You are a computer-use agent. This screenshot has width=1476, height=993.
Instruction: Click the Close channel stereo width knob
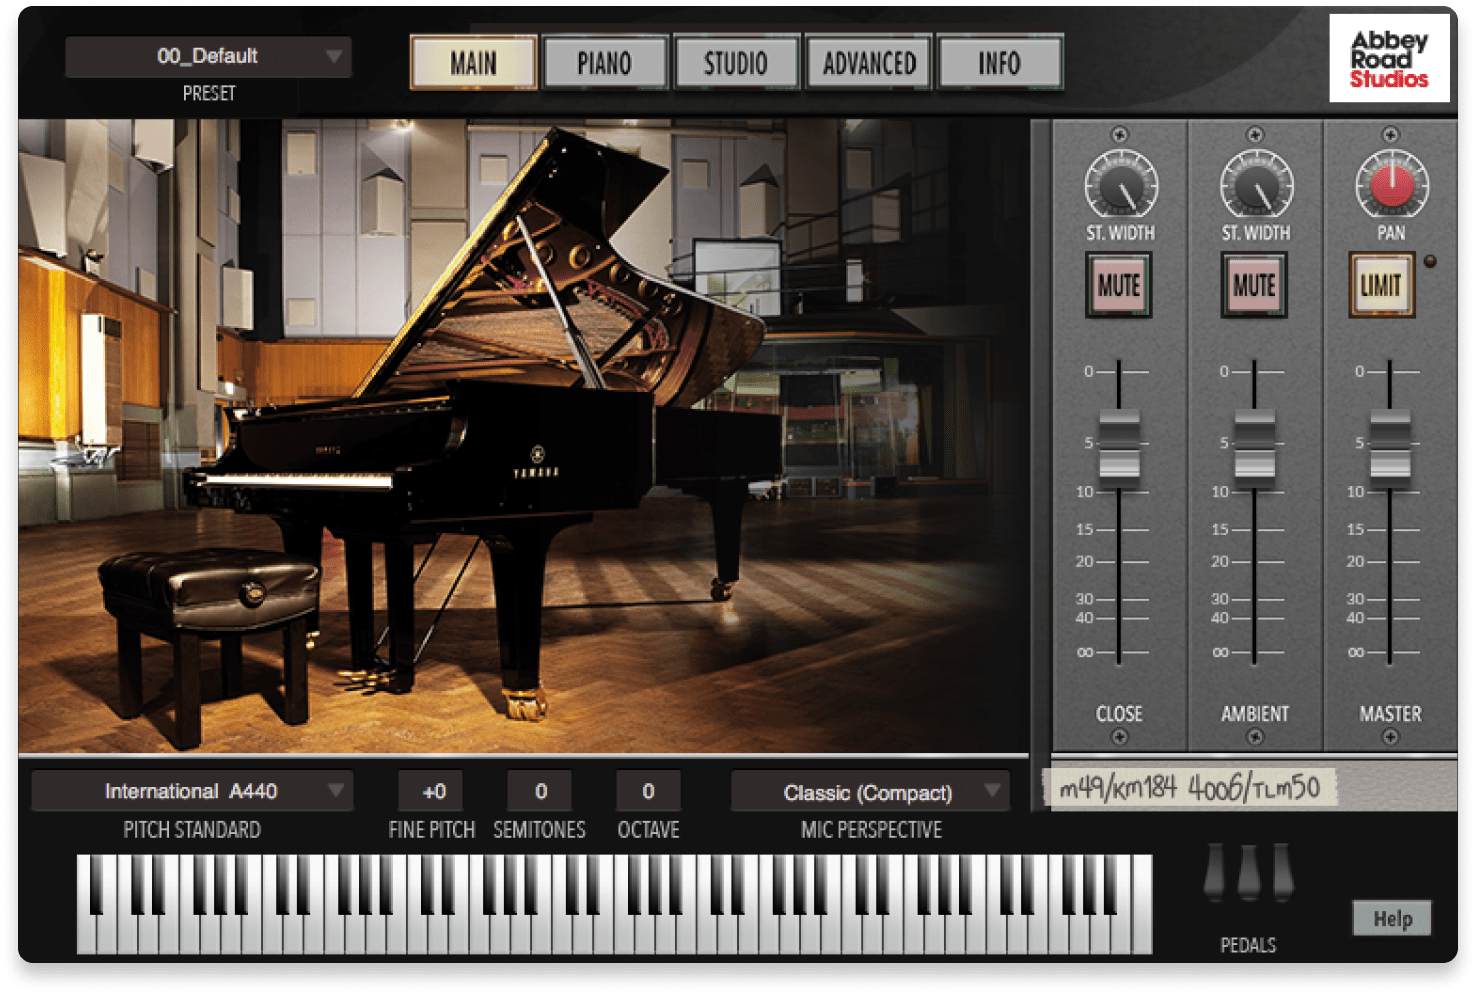pos(1120,185)
